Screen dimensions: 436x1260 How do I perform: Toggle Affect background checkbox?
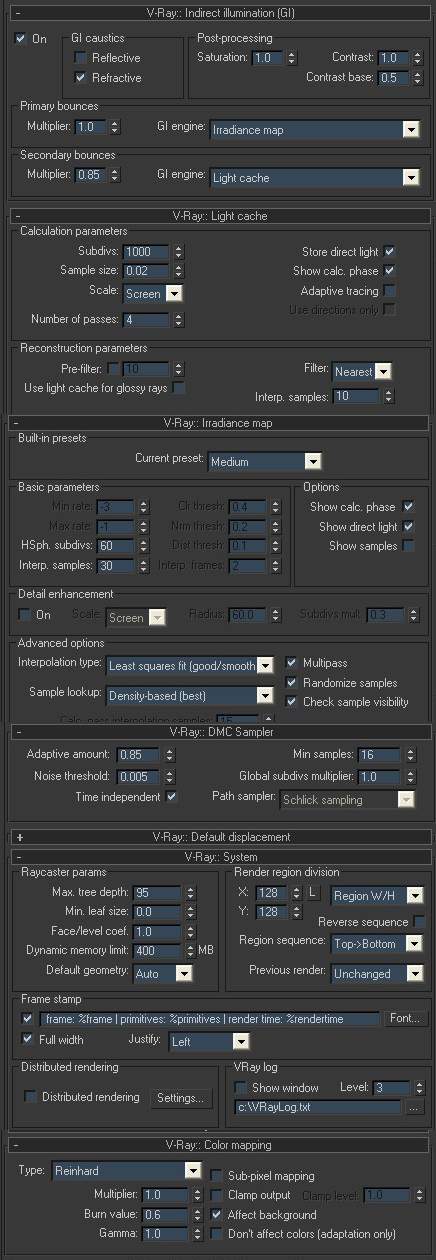[x=216, y=1215]
